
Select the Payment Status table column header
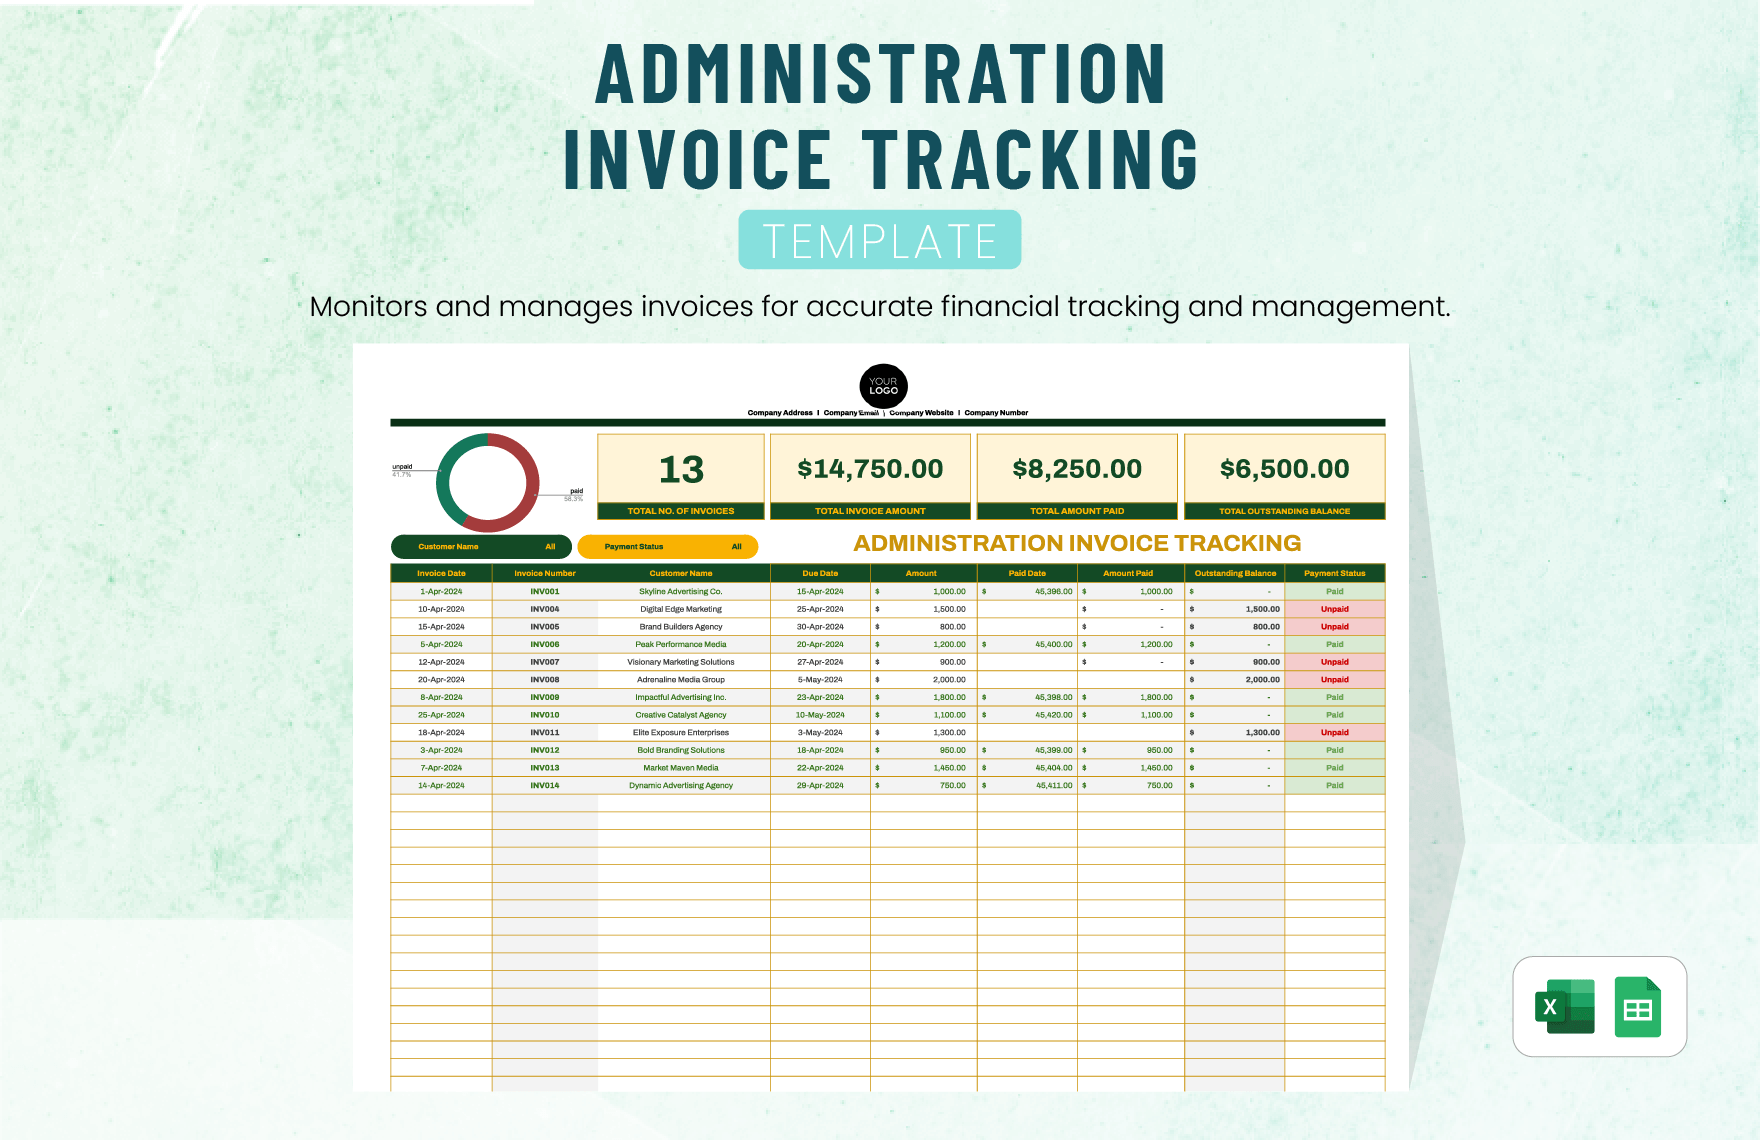[x=1335, y=573]
